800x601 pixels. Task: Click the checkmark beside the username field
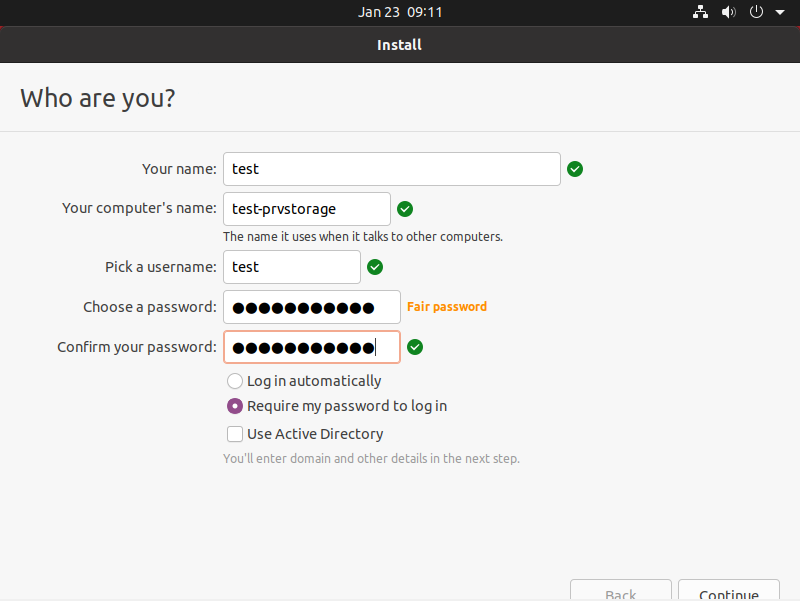pyautogui.click(x=376, y=267)
